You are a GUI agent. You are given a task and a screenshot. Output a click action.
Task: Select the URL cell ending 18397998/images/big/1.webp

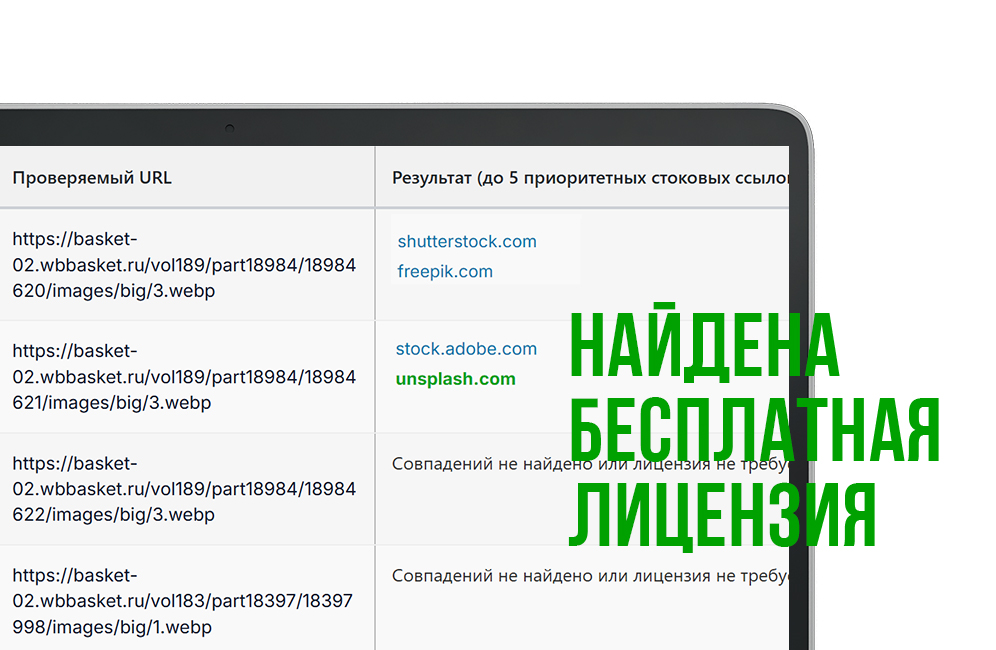(184, 601)
